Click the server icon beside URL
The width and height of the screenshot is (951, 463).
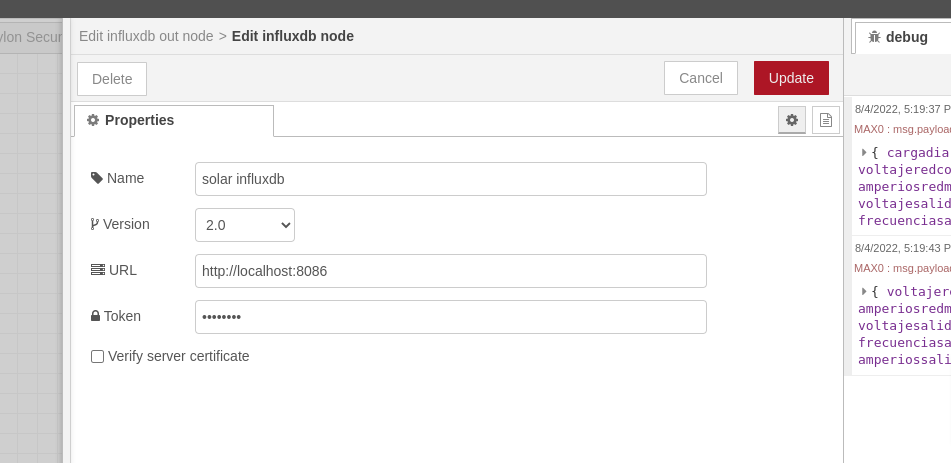pyautogui.click(x=98, y=270)
